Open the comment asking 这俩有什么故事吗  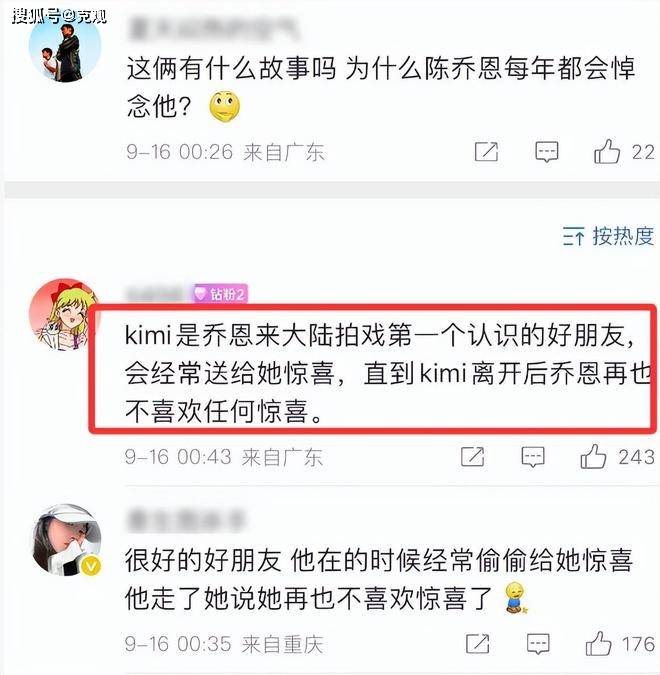[x=381, y=88]
